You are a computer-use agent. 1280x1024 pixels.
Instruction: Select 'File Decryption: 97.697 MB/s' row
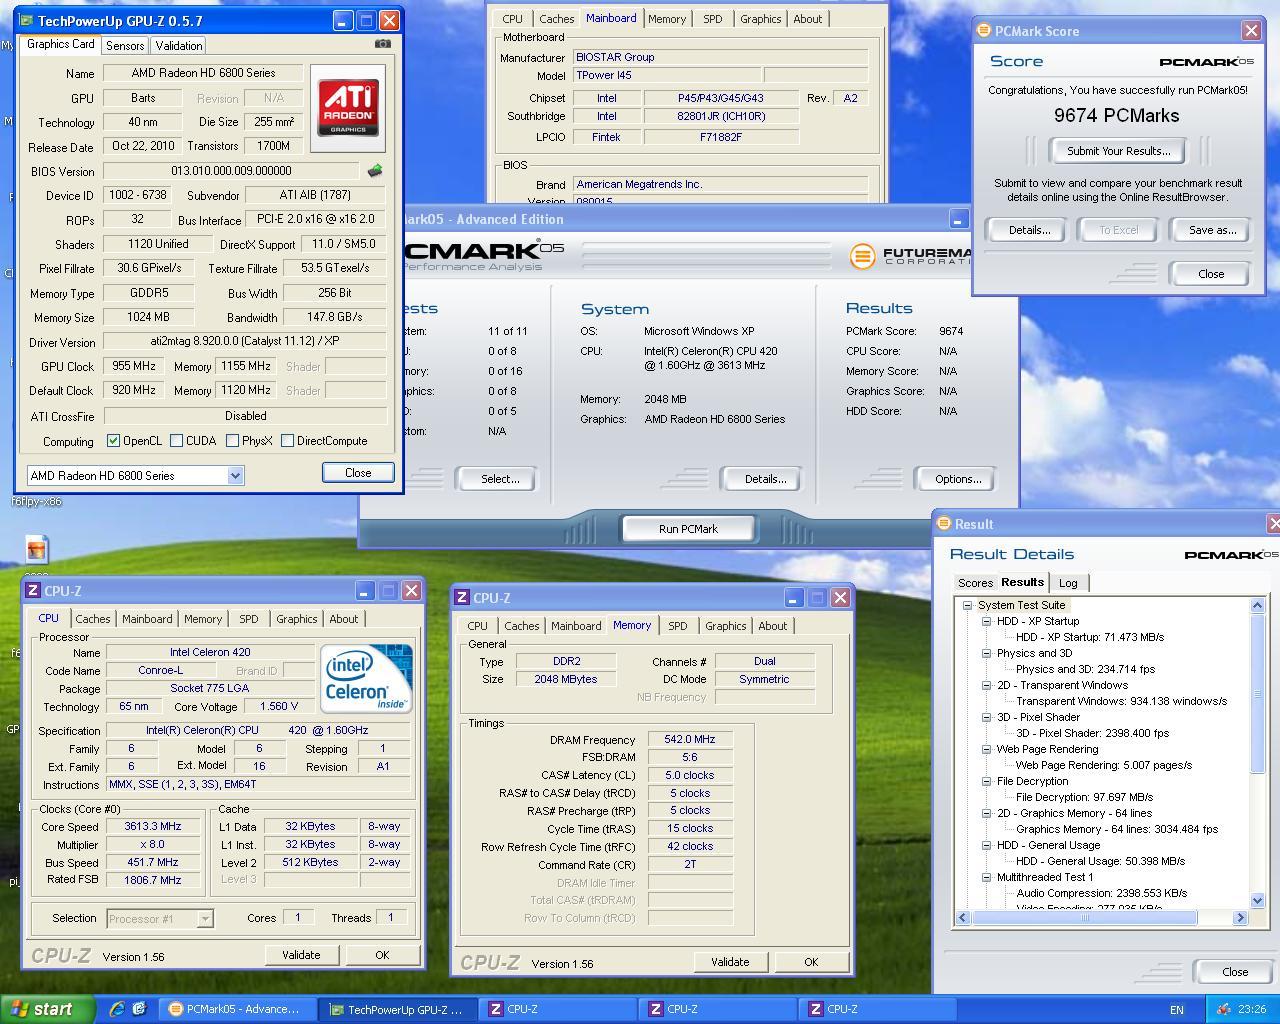click(x=1084, y=797)
